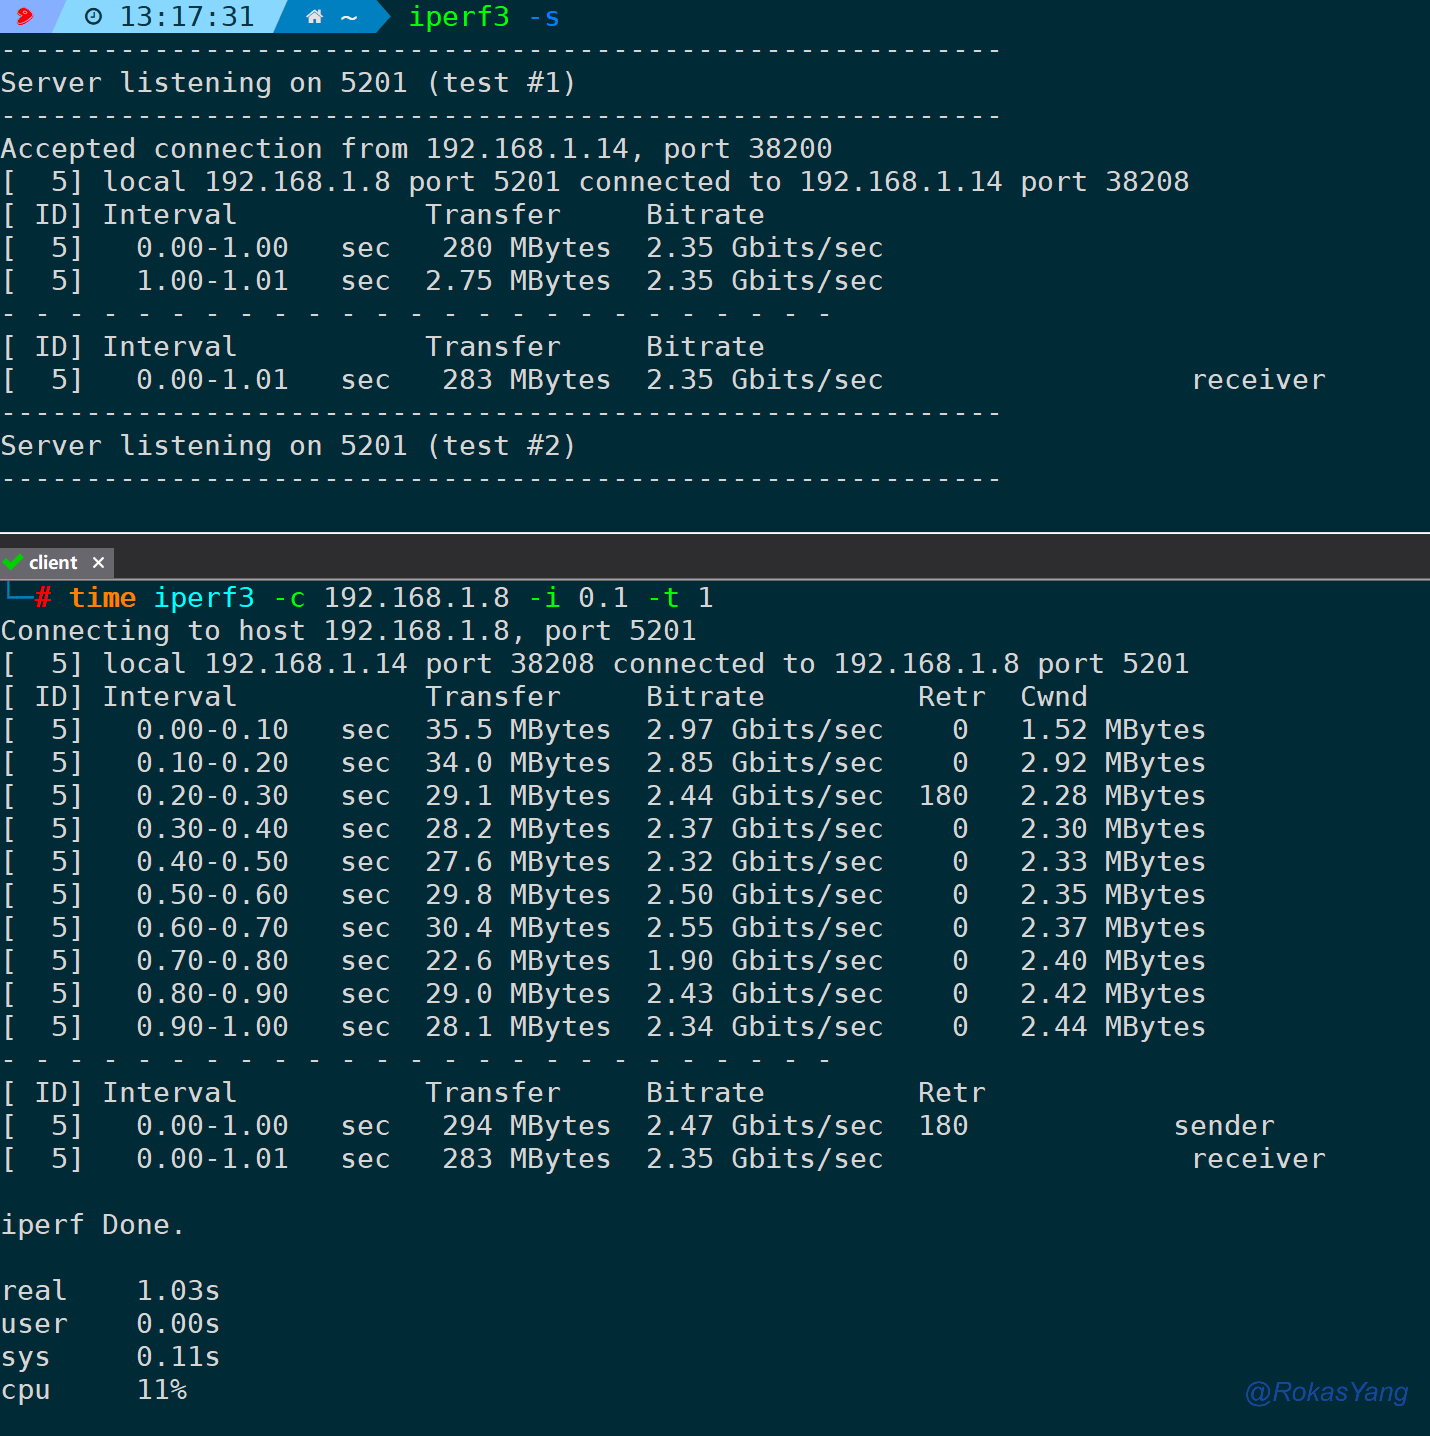The height and width of the screenshot is (1436, 1430).
Task: Click the green checkmark on the client tab
Action: click(13, 562)
